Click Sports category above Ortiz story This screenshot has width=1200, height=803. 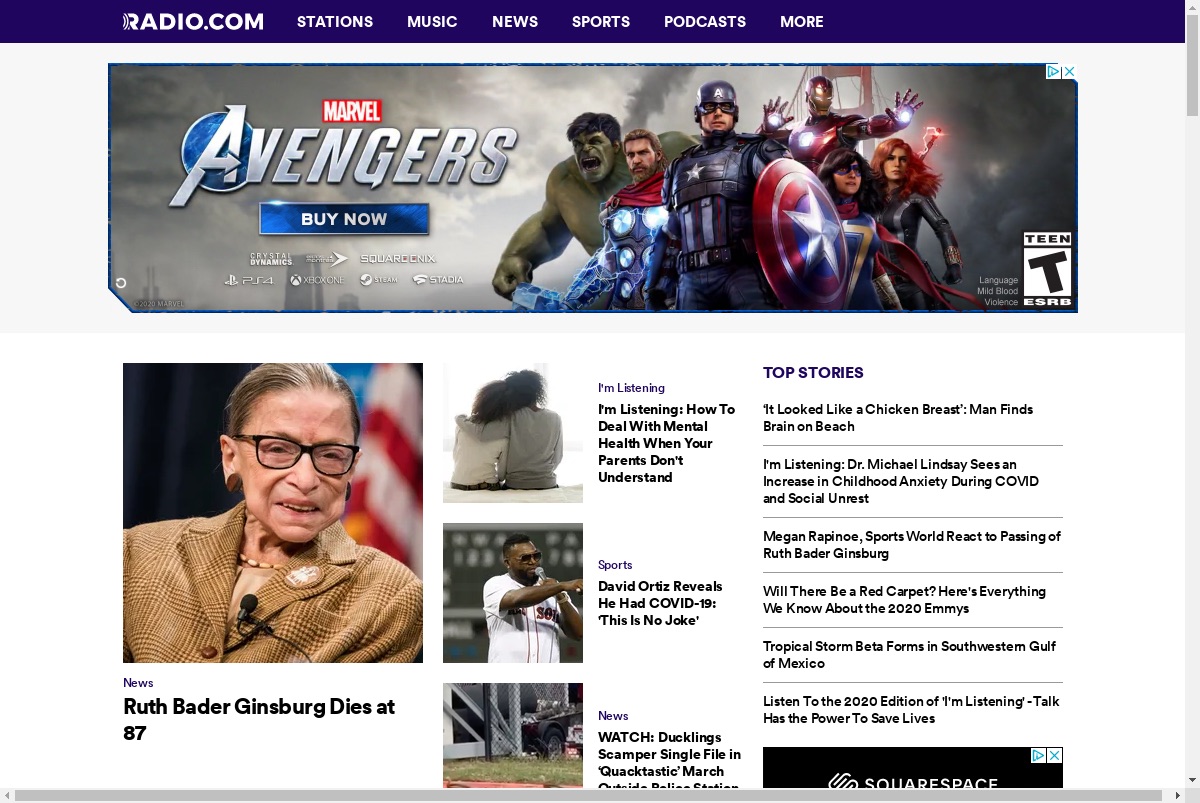point(615,564)
